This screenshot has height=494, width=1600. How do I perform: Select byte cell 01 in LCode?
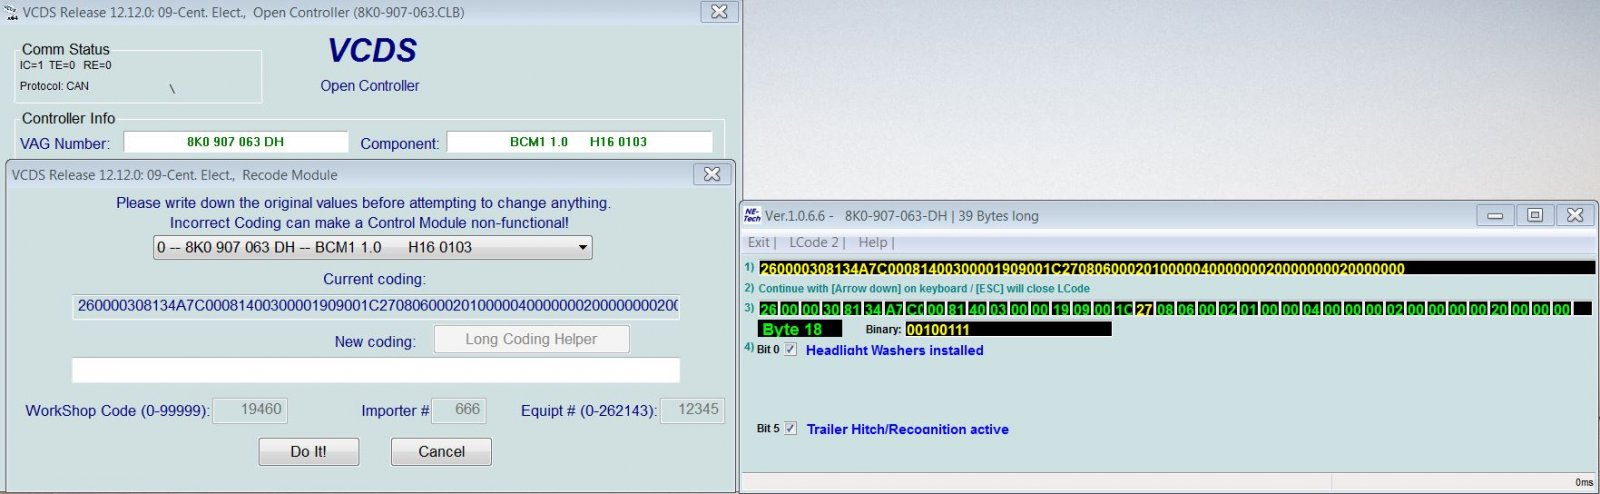tap(1249, 309)
